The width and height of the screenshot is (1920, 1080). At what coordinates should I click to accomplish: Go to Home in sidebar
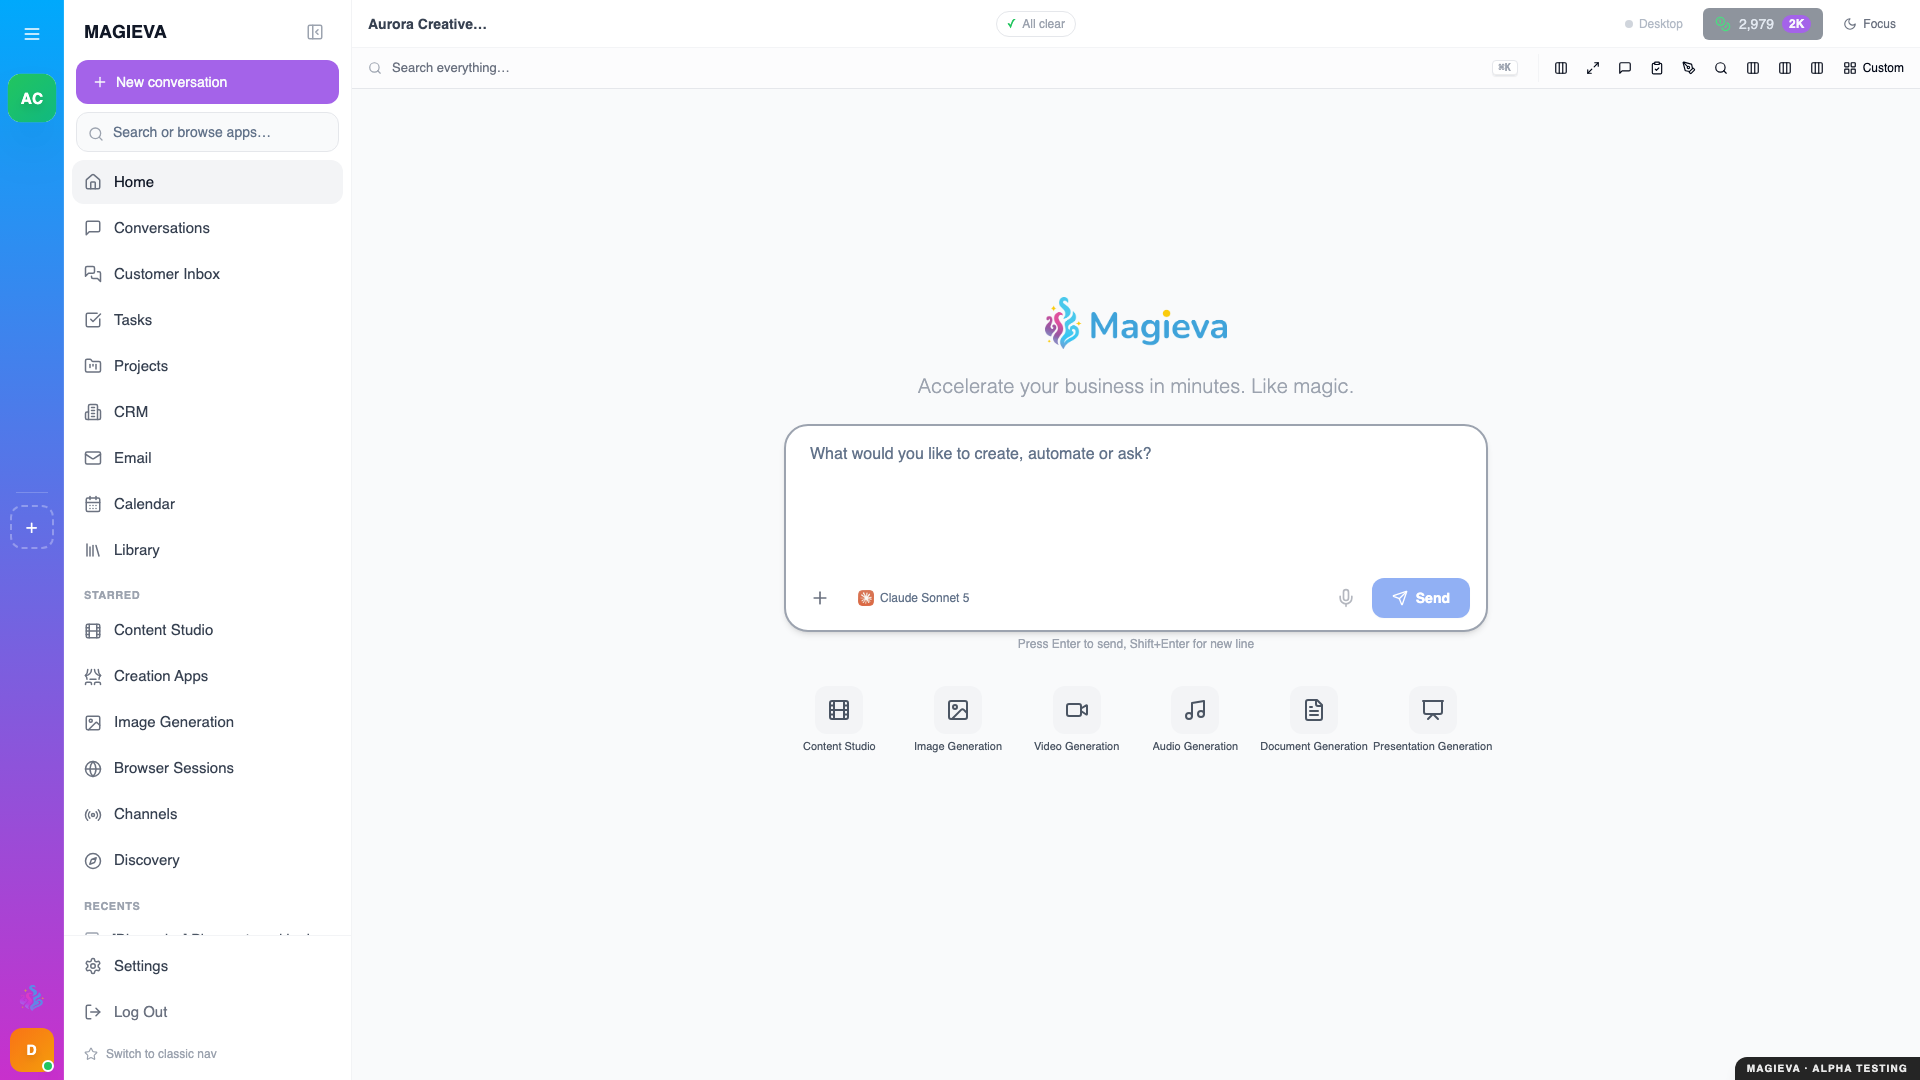207,182
